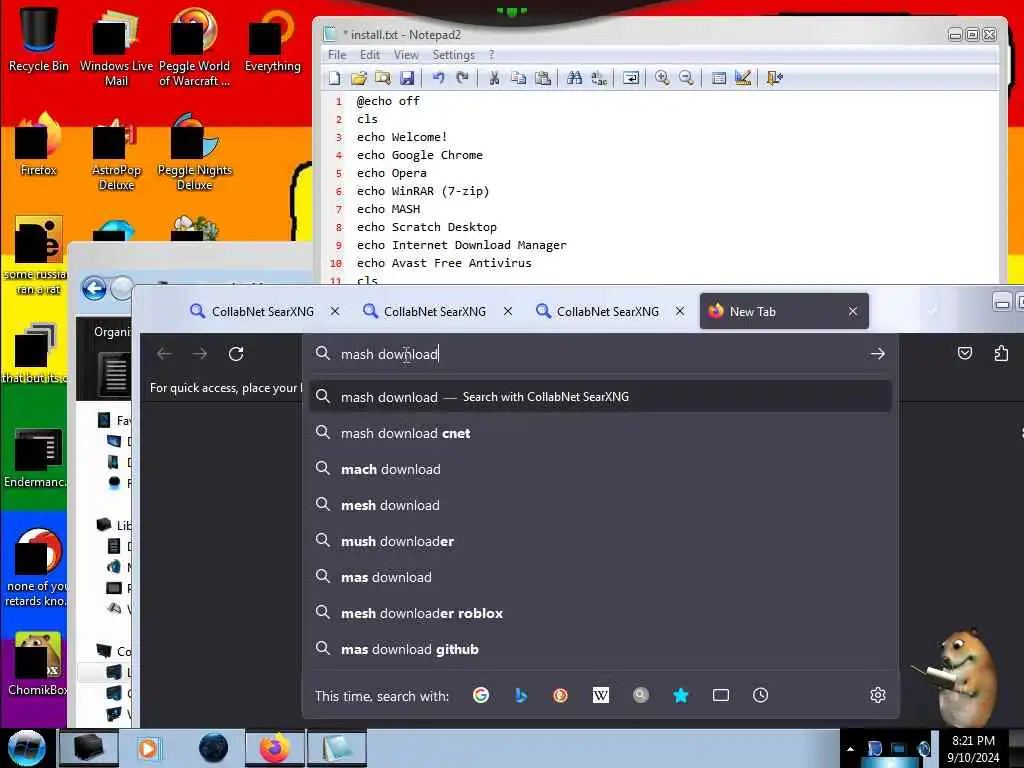Viewport: 1024px width, 768px height.
Task: Search this time with Google
Action: tap(481, 695)
